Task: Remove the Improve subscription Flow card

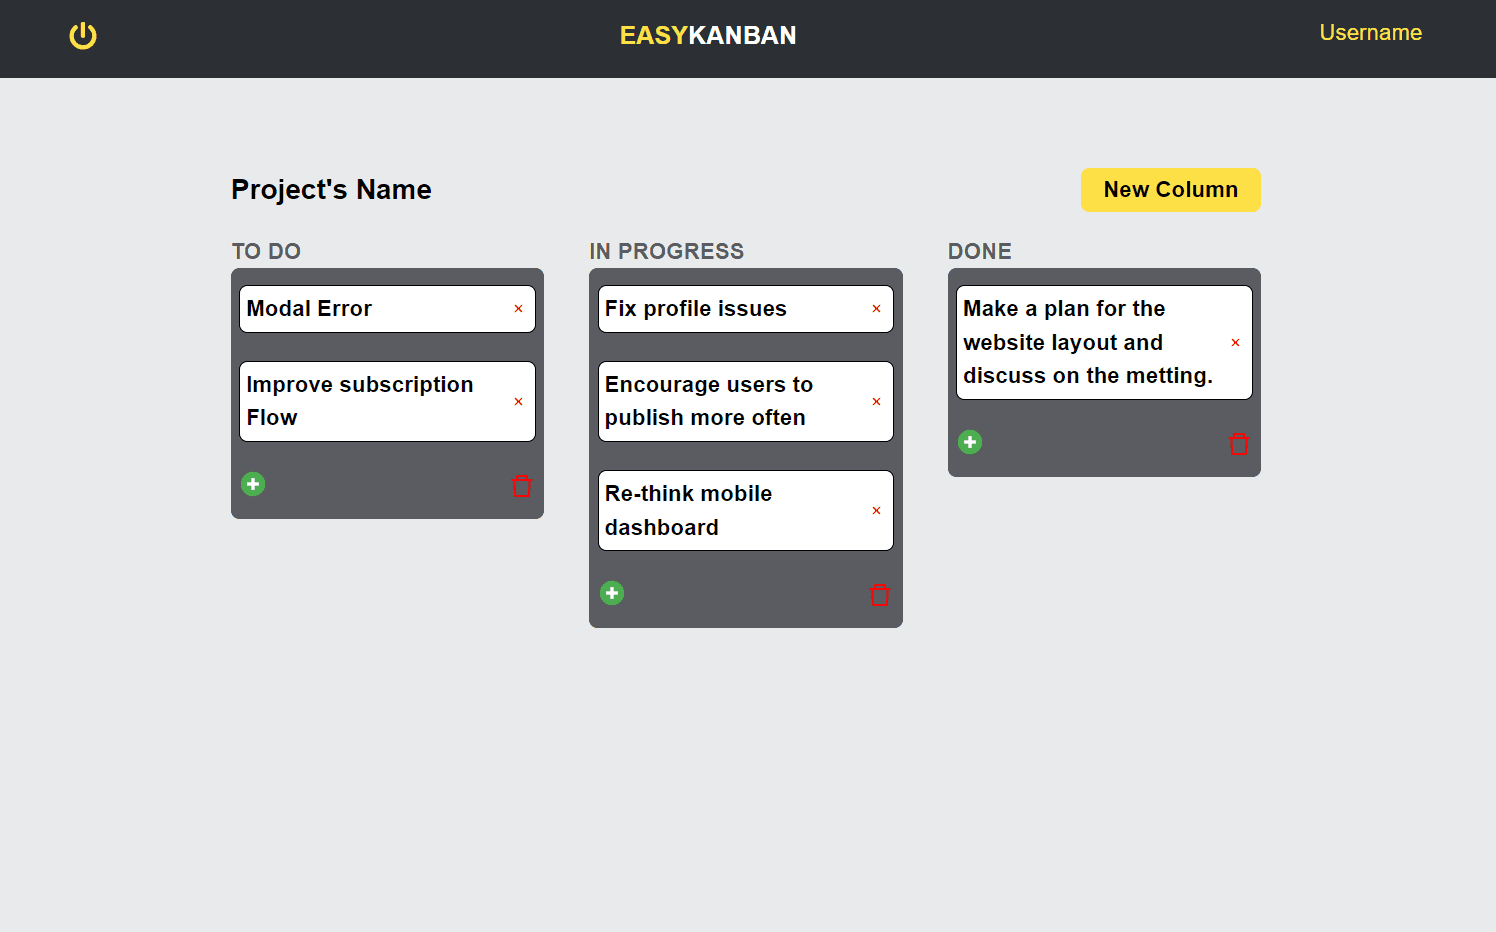Action: point(518,402)
